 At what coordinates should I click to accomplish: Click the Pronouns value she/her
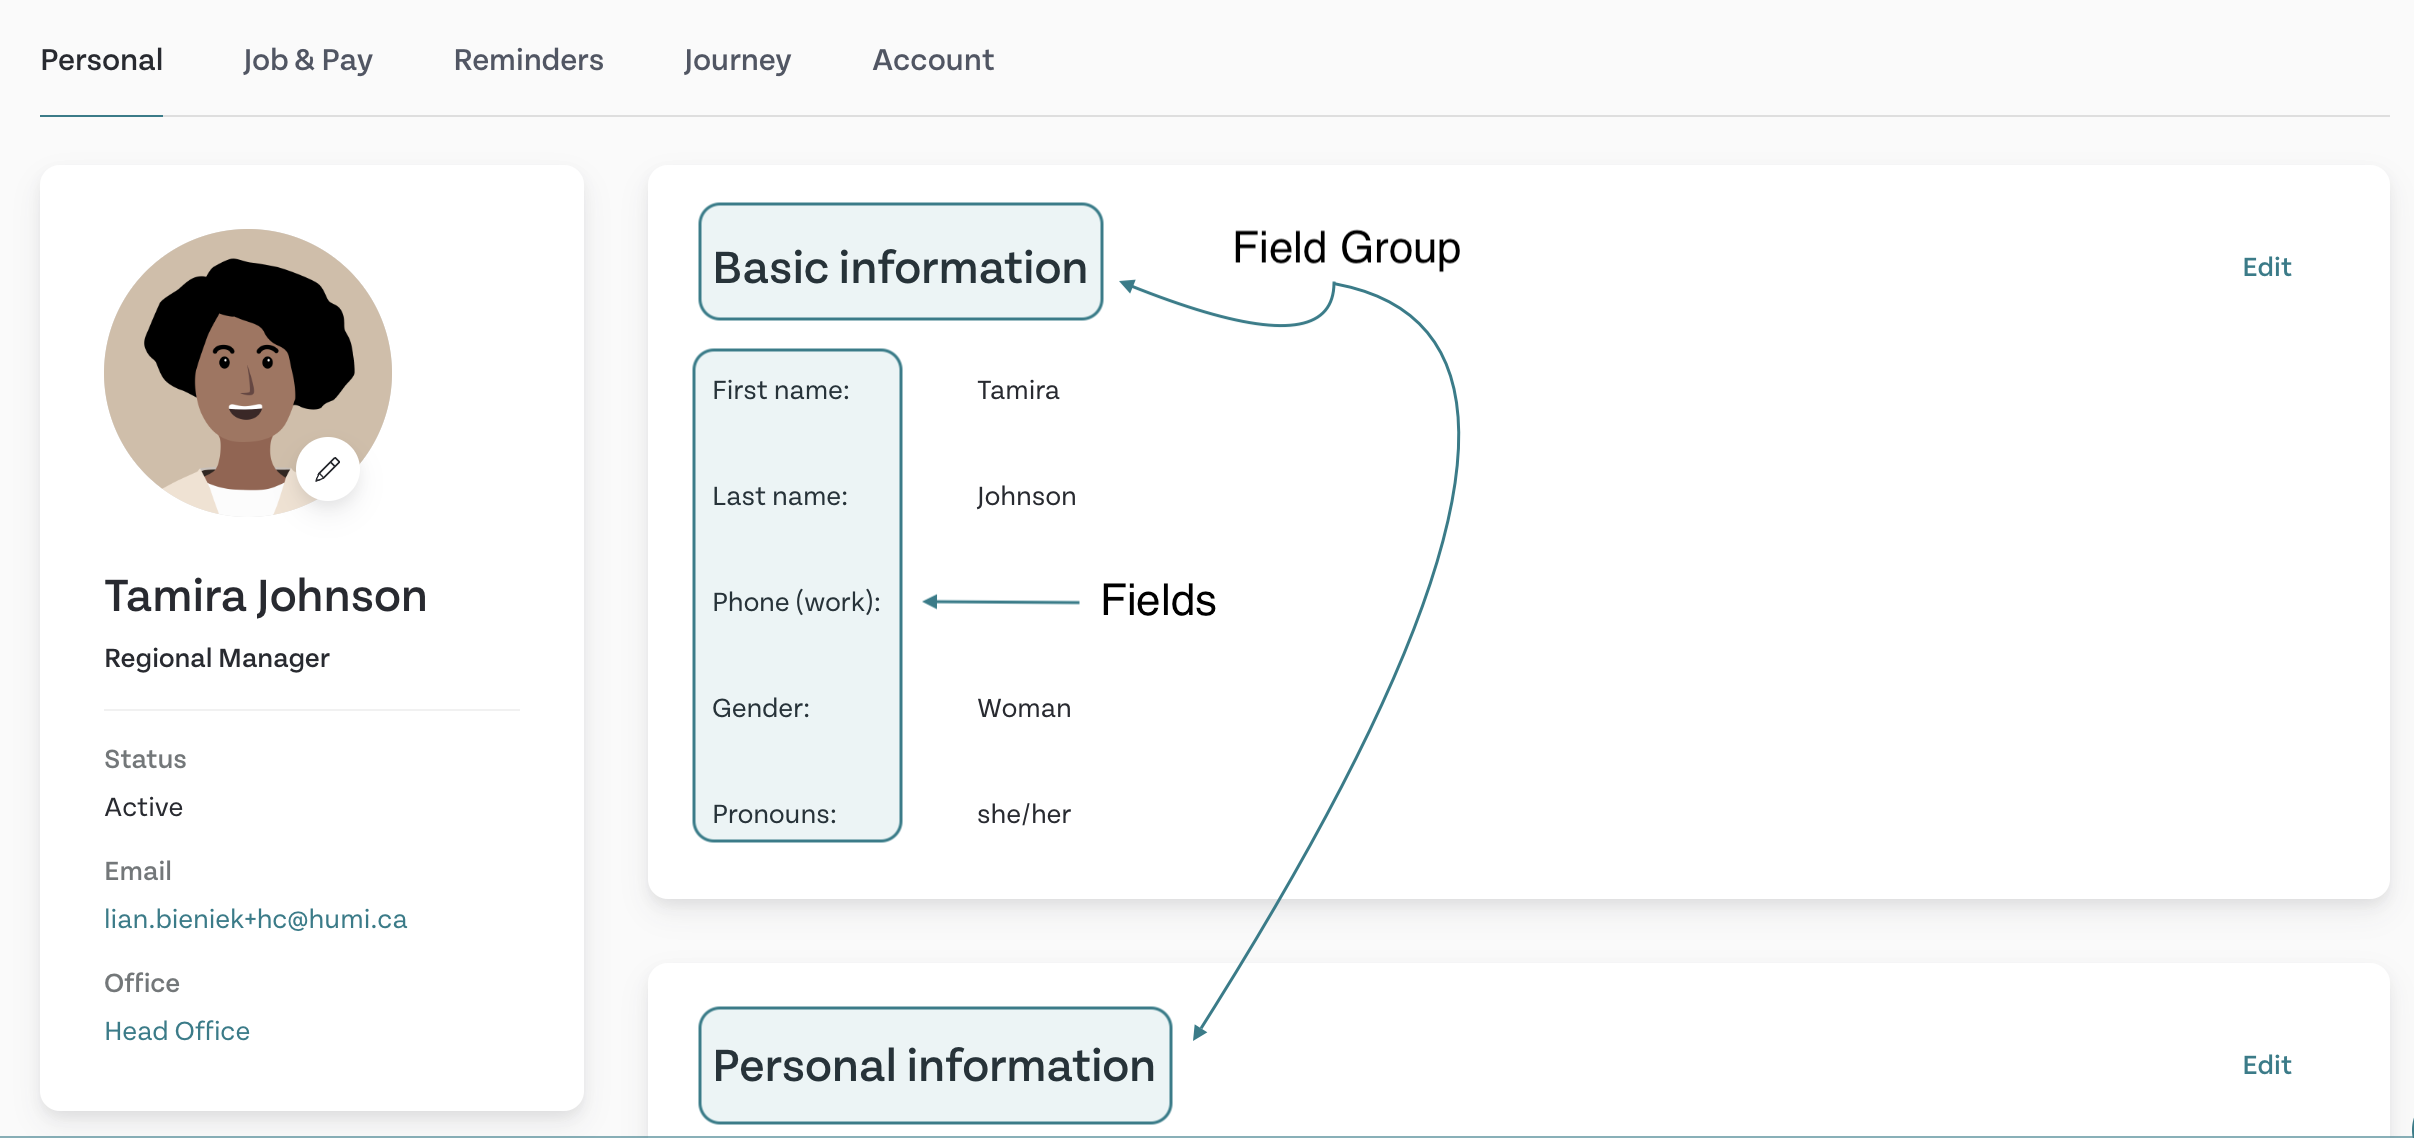pyautogui.click(x=1024, y=814)
